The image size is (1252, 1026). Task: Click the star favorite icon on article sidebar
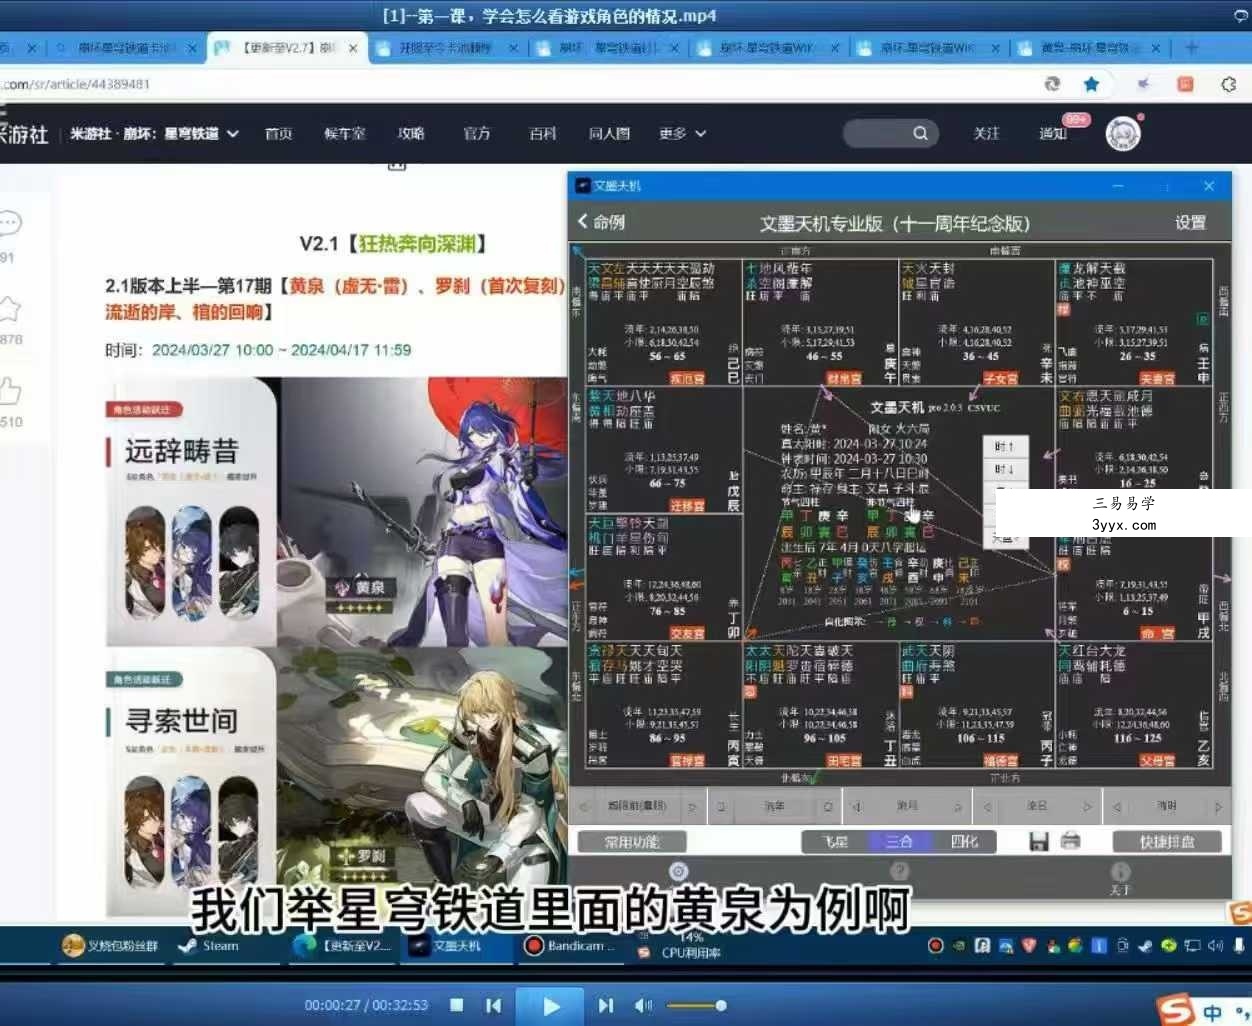pos(10,307)
